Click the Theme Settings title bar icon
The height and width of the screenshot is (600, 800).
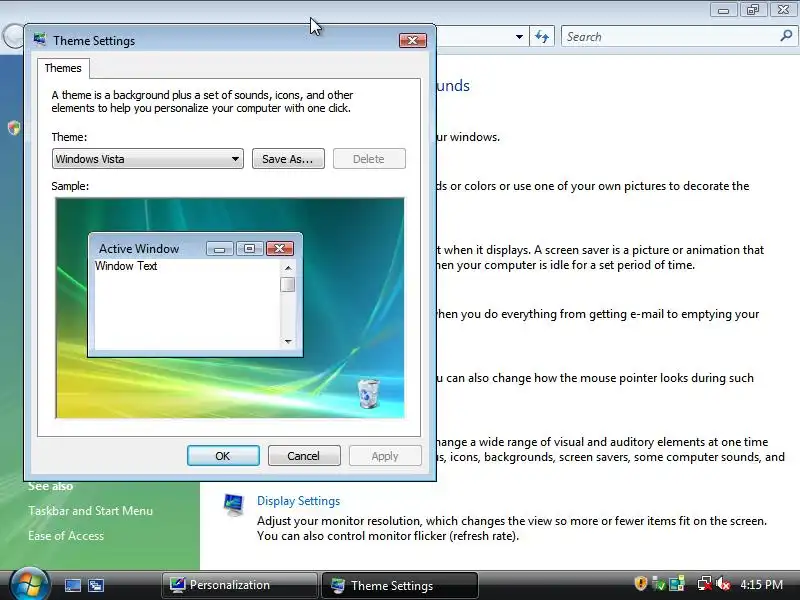coord(40,40)
